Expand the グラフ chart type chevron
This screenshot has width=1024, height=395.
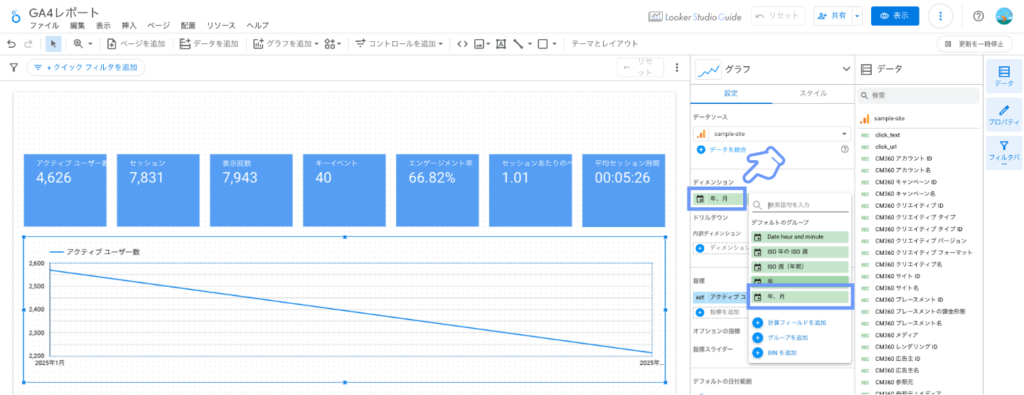coord(846,69)
